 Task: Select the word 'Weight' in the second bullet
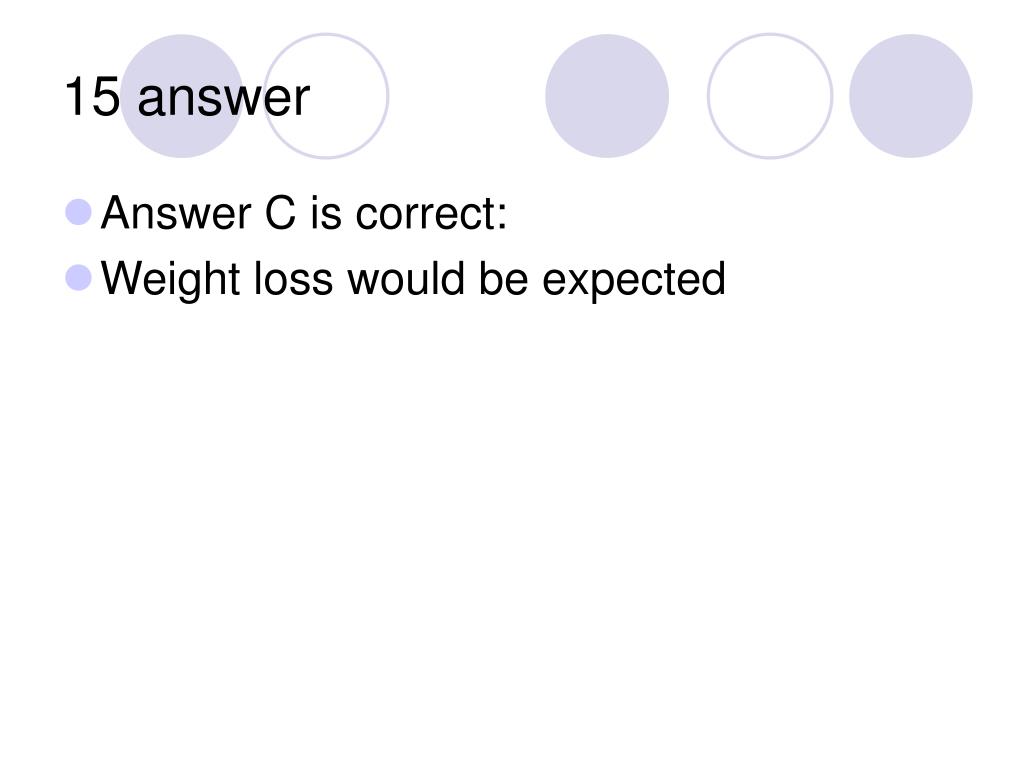170,280
